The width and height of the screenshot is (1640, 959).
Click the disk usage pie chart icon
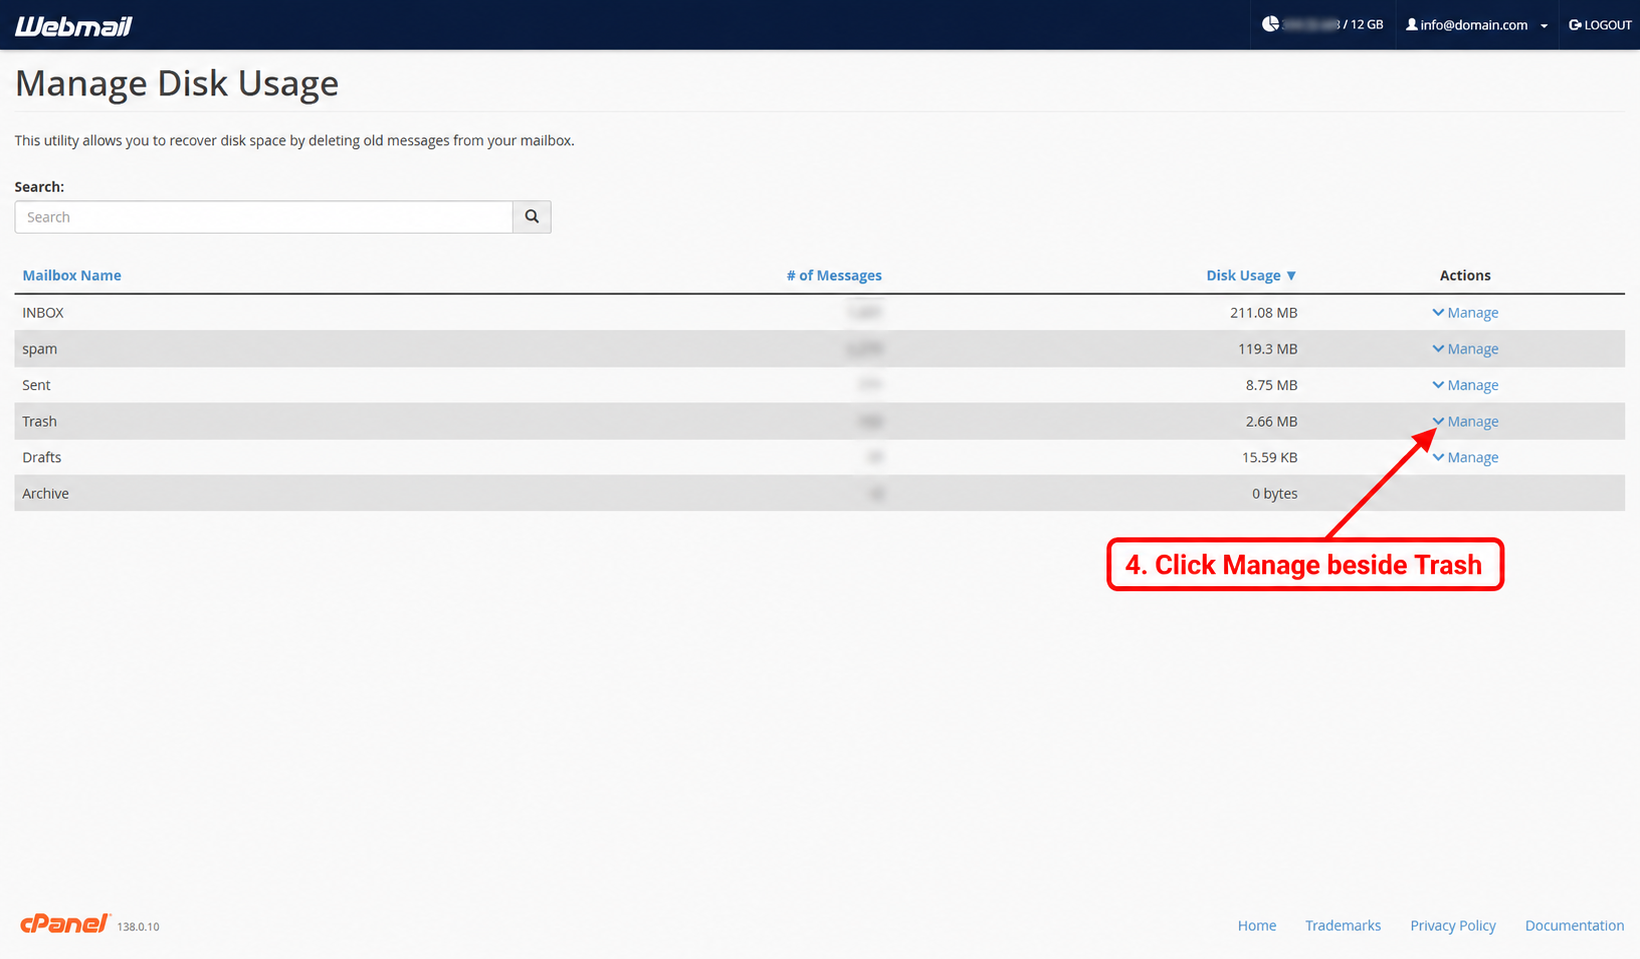[x=1270, y=24]
